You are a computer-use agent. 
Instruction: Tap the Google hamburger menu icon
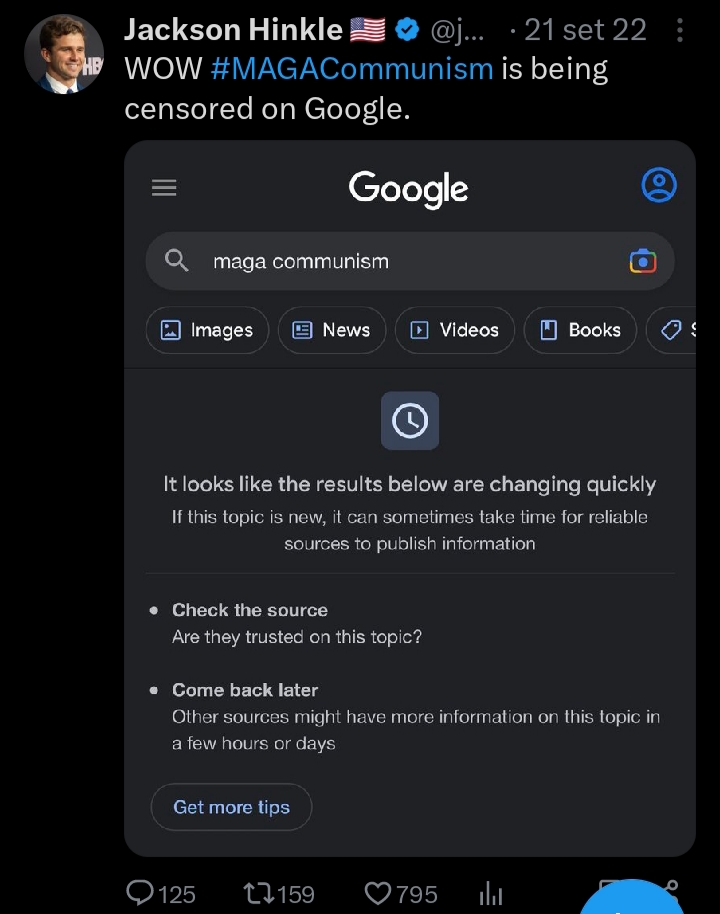[164, 188]
